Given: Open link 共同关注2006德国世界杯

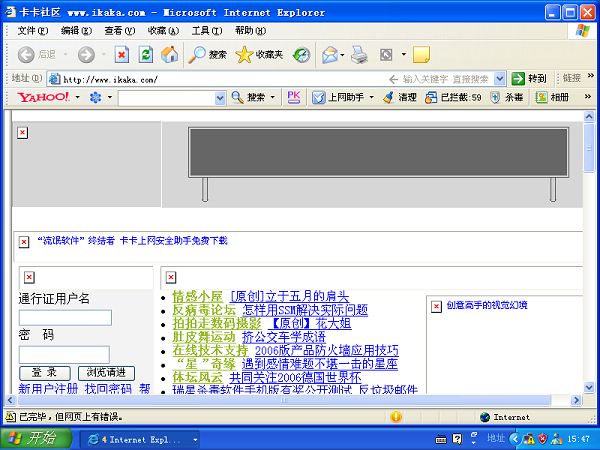Looking at the screenshot, I should pos(295,378).
